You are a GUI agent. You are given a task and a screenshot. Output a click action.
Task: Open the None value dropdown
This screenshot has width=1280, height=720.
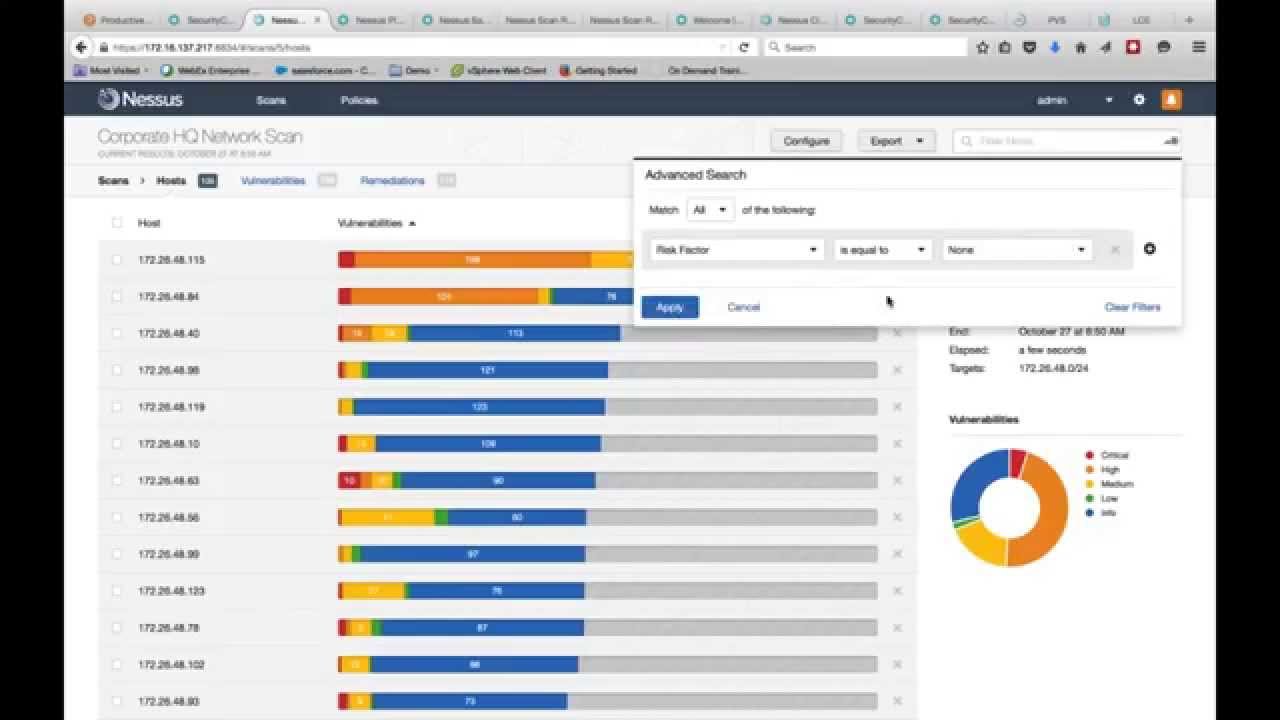pyautogui.click(x=1017, y=250)
